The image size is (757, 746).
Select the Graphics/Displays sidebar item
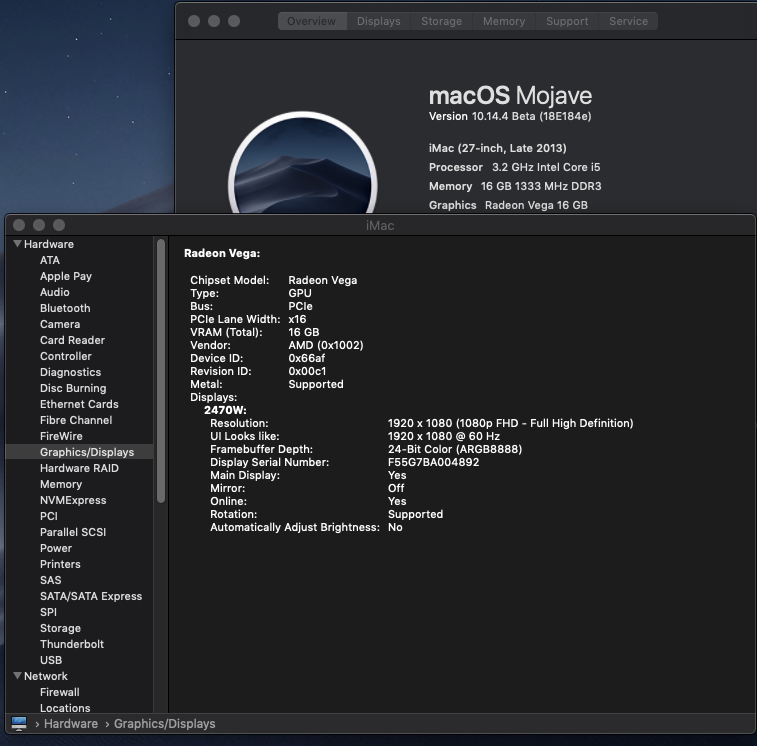coord(87,452)
